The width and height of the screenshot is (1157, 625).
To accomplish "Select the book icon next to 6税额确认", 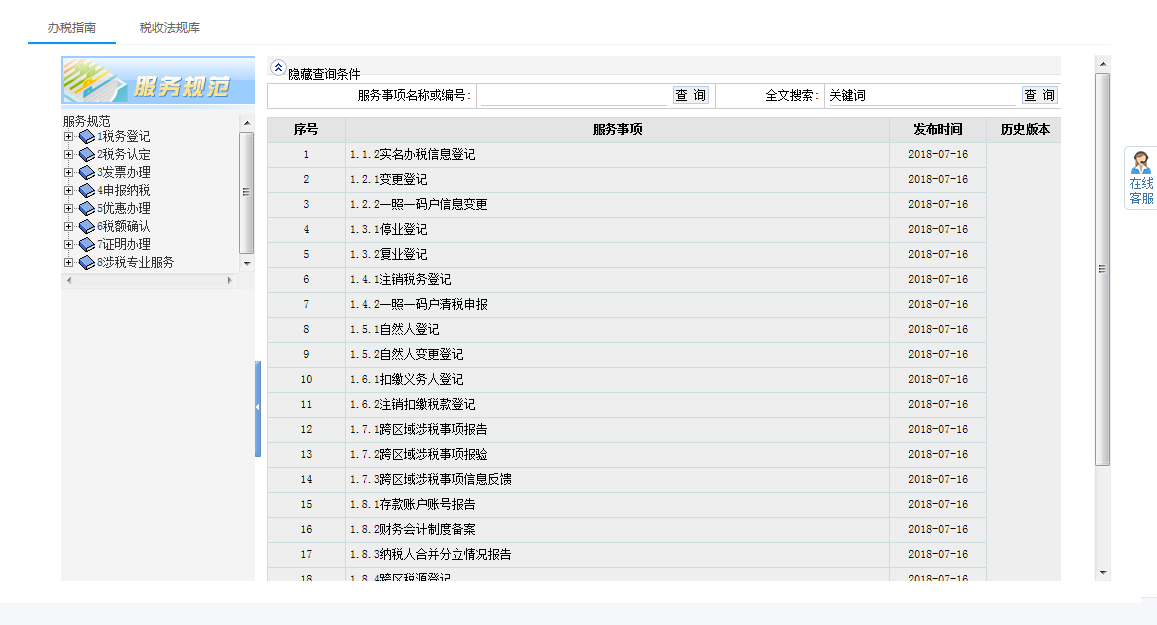I will pos(86,226).
